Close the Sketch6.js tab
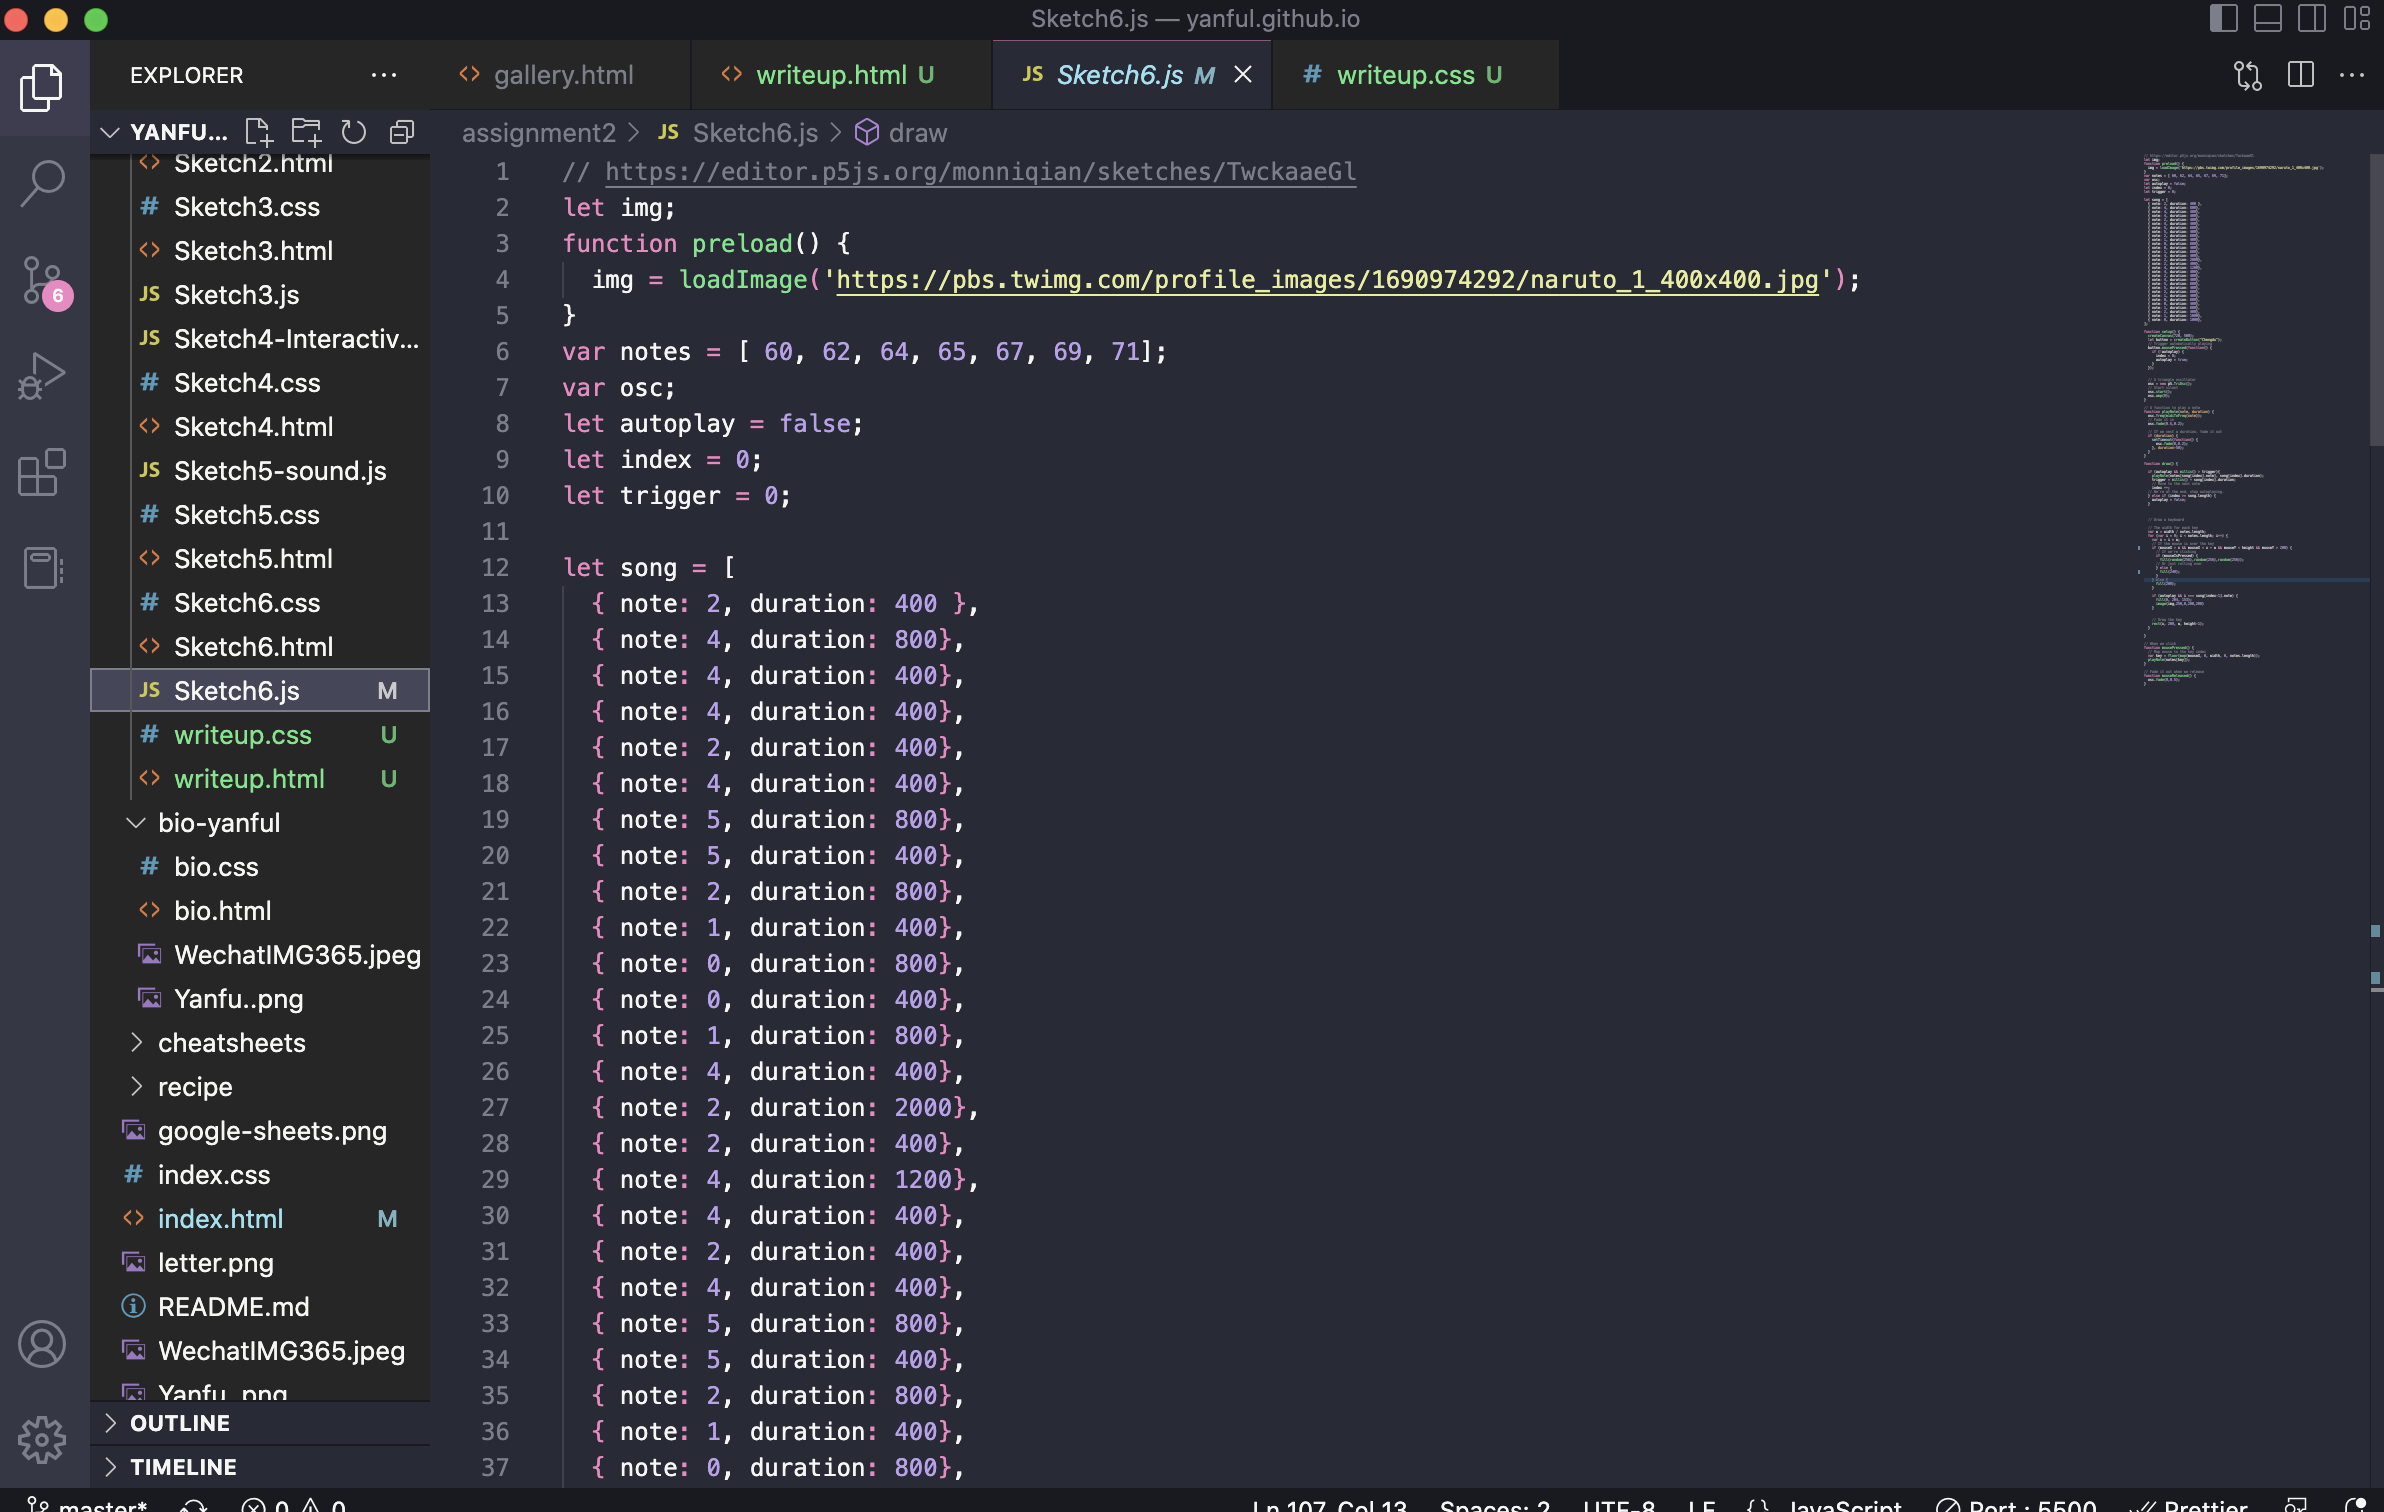2384x1512 pixels. click(x=1243, y=75)
